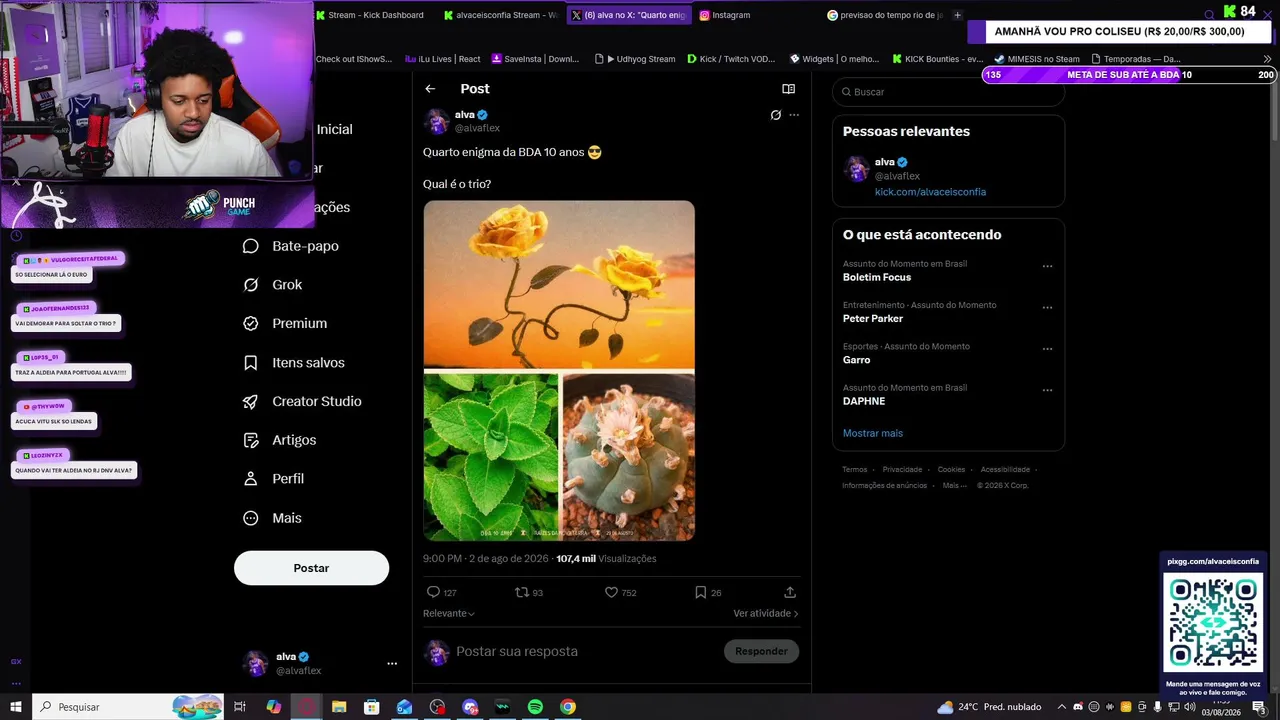Expand the Relevante replies sort dropdown

point(449,613)
